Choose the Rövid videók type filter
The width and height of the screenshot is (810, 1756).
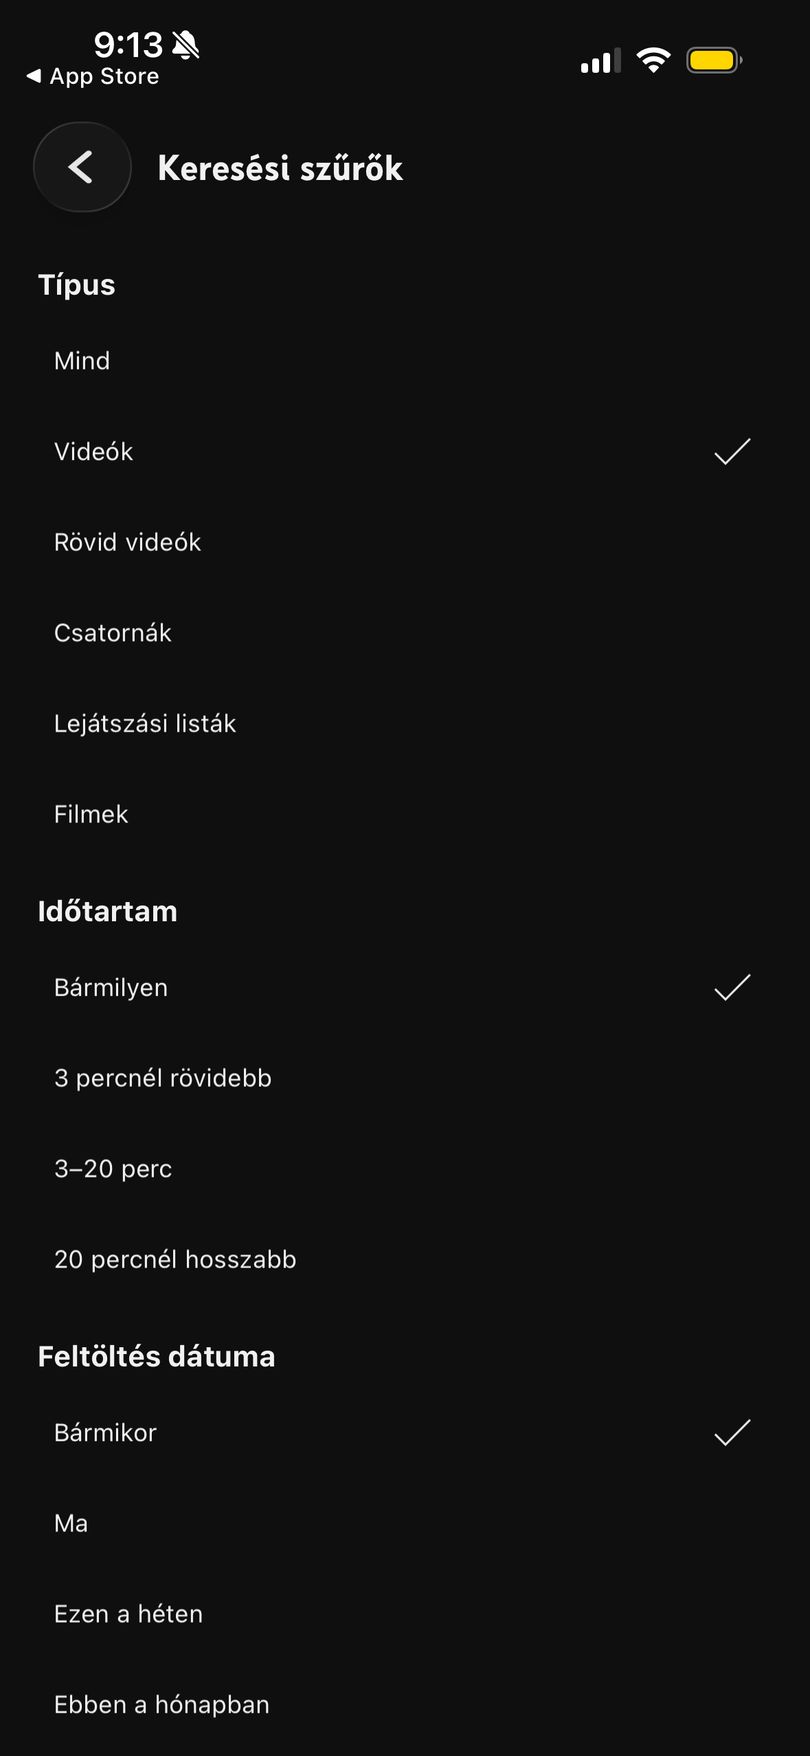405,542
